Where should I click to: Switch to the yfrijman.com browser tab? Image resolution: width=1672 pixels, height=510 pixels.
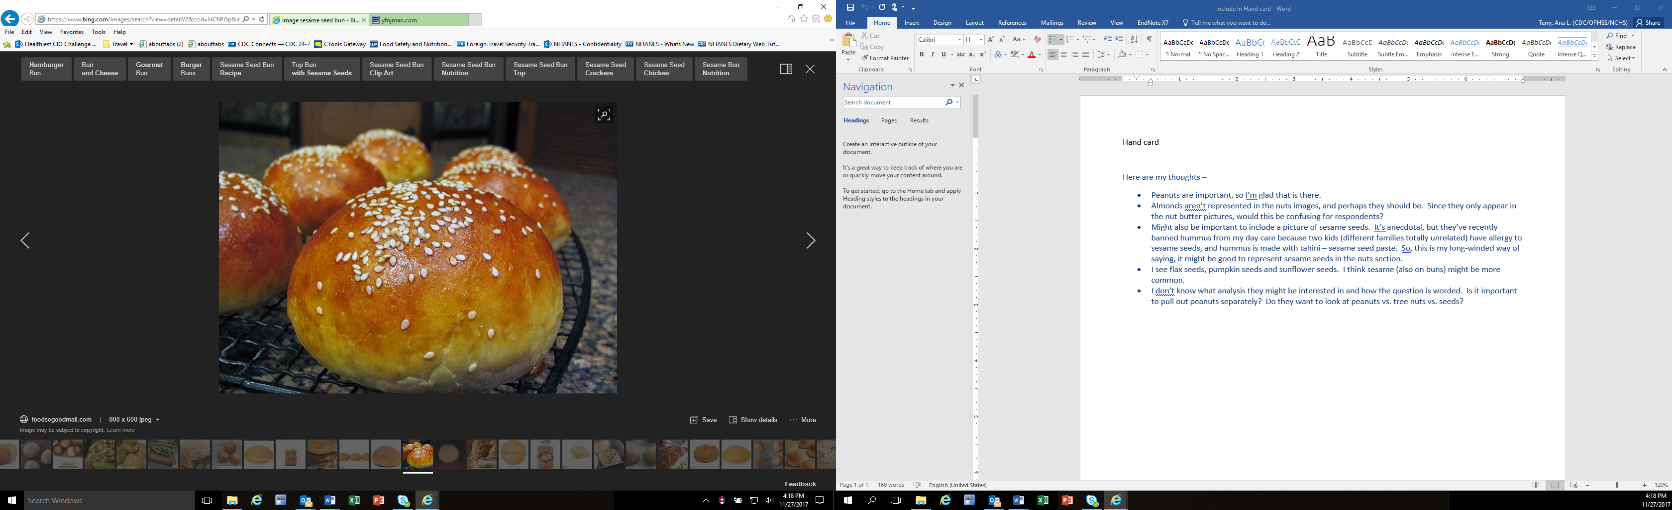417,19
